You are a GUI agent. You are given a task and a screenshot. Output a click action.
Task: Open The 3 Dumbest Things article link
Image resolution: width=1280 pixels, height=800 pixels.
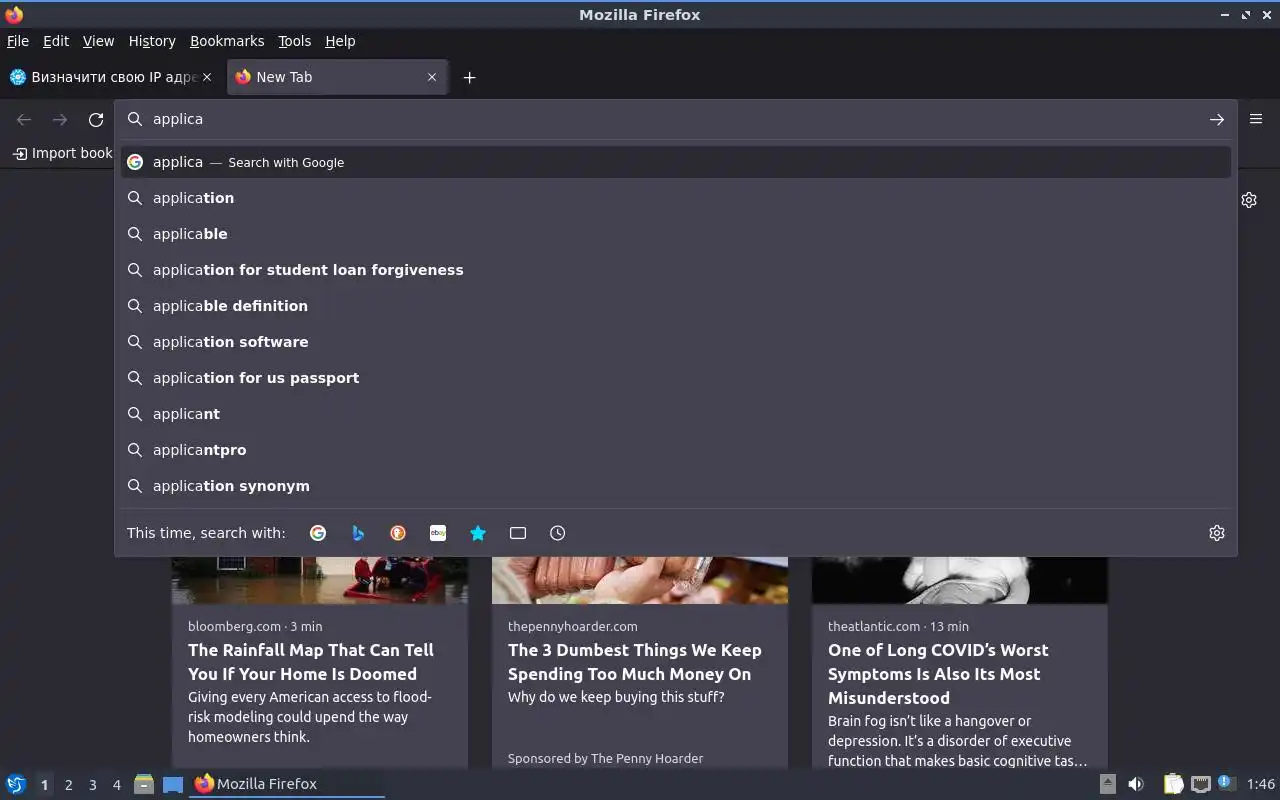point(635,662)
